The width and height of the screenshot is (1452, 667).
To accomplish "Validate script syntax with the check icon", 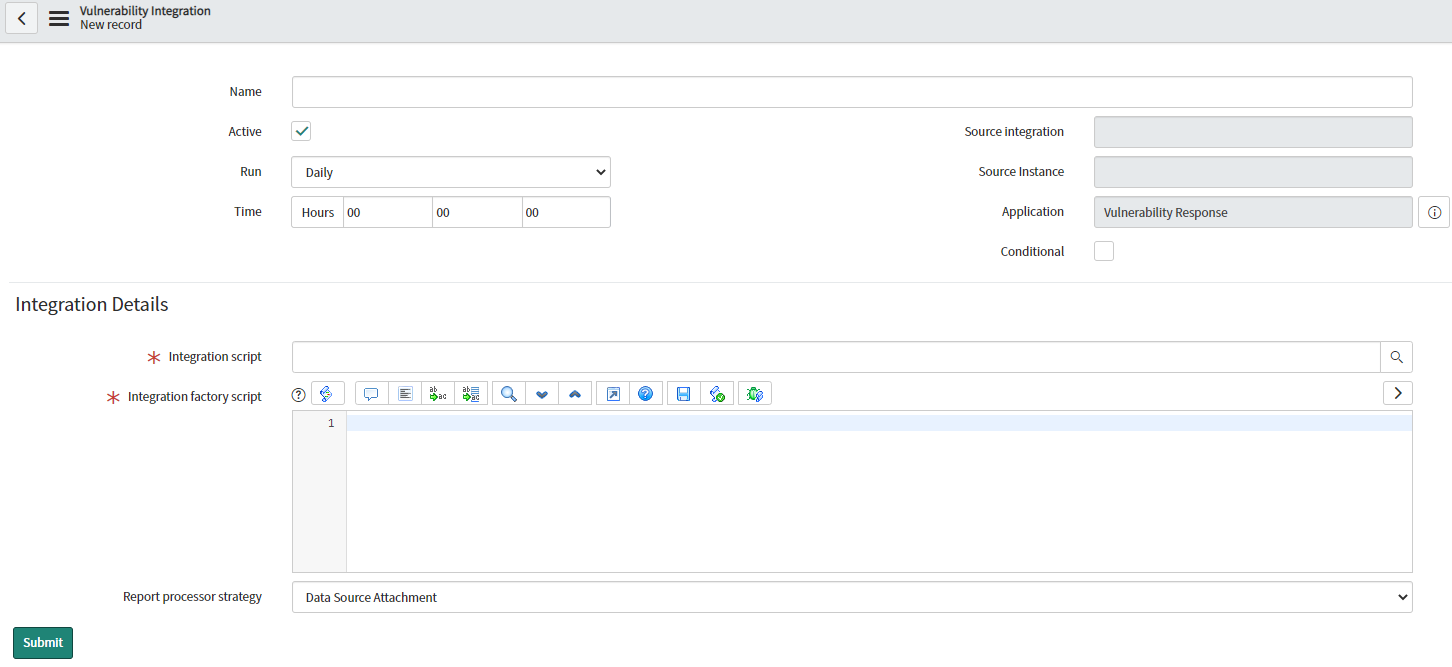I will click(717, 393).
